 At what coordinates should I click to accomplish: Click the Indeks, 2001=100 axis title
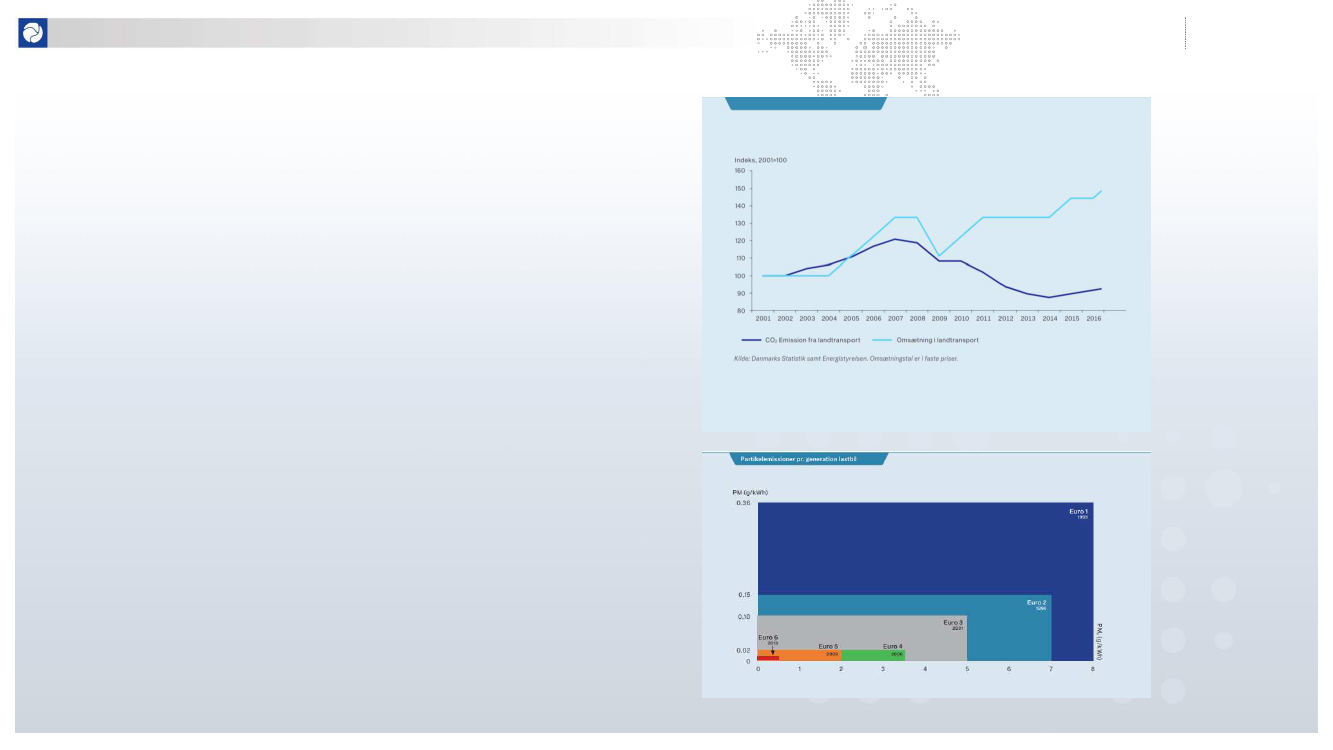pos(761,160)
